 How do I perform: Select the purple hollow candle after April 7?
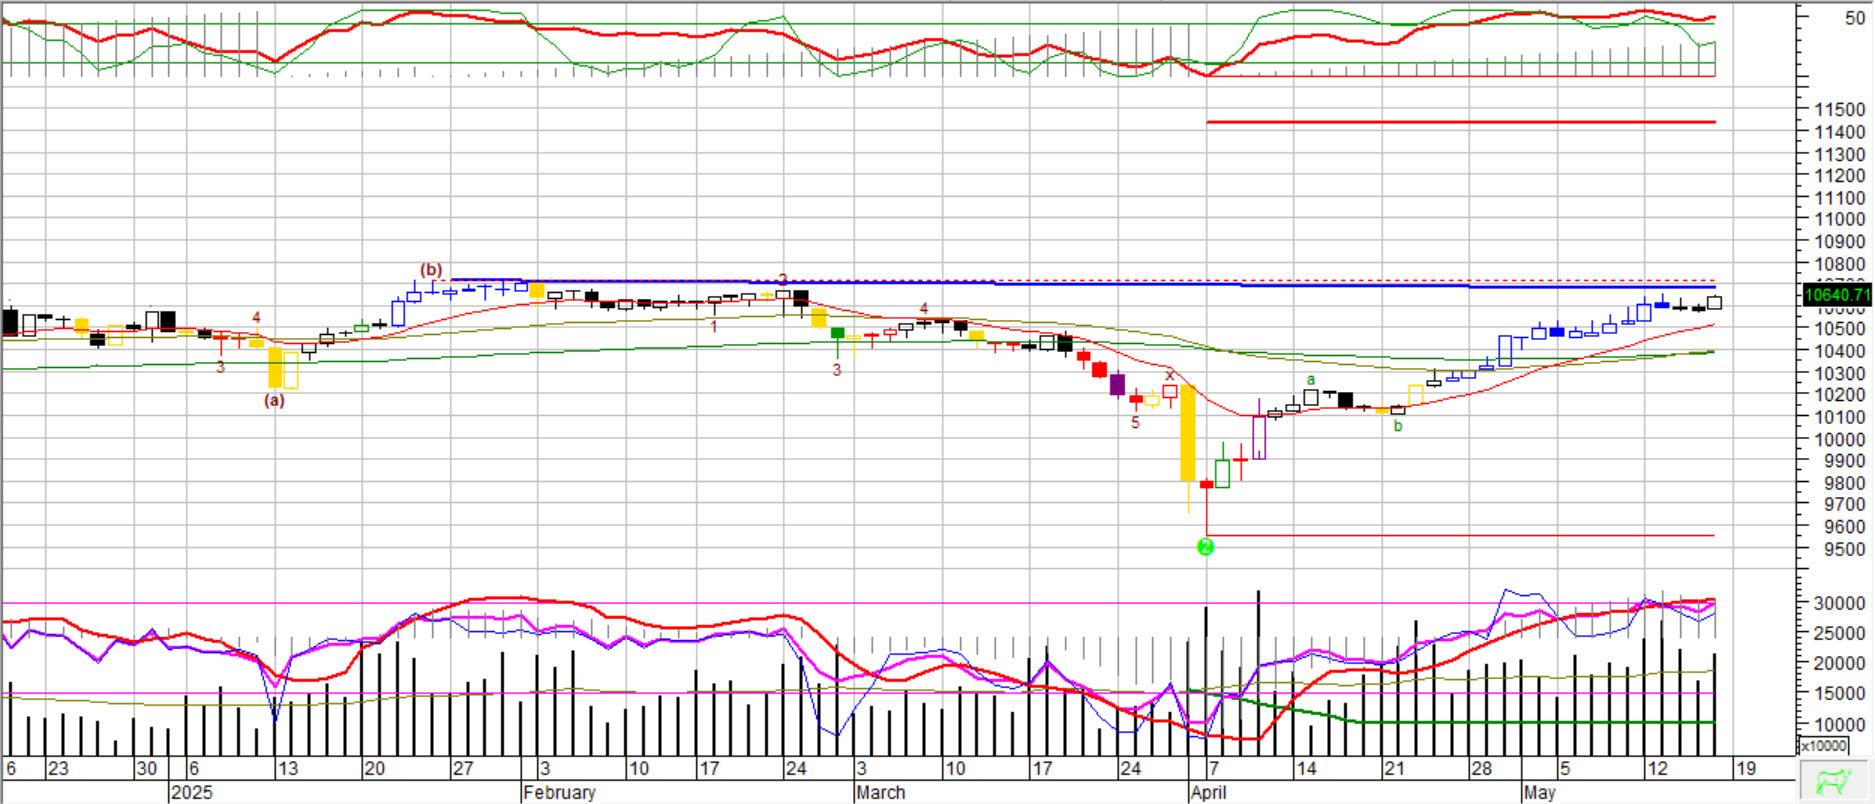(x=1259, y=437)
